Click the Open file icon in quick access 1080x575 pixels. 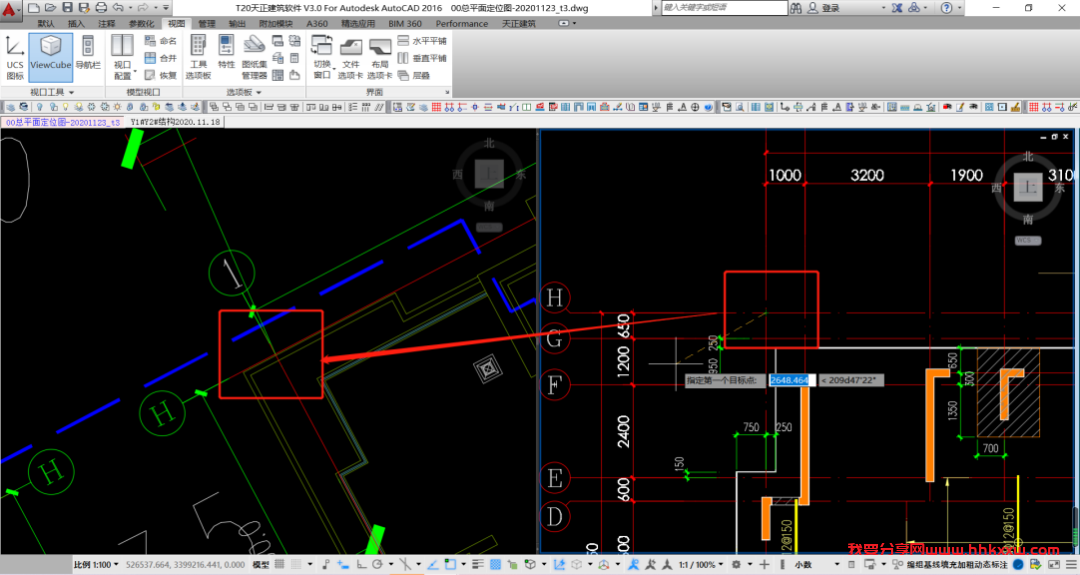tap(50, 8)
